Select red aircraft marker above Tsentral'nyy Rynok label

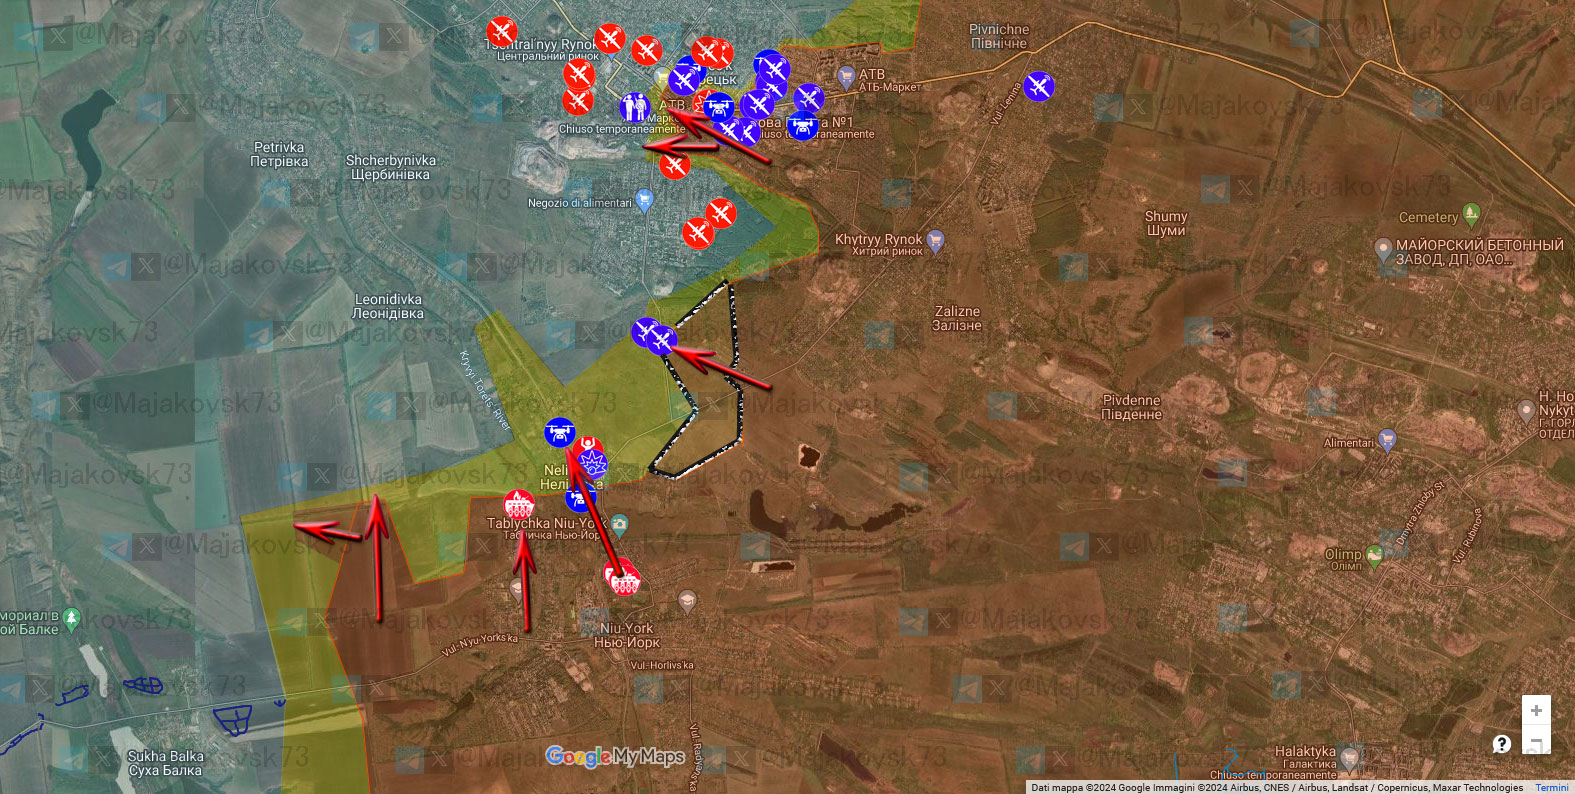(x=502, y=31)
